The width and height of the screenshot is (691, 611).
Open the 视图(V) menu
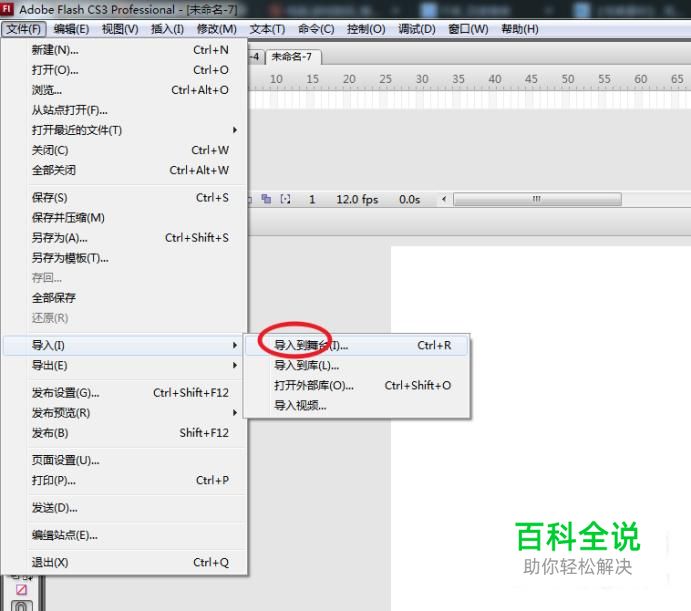(120, 29)
